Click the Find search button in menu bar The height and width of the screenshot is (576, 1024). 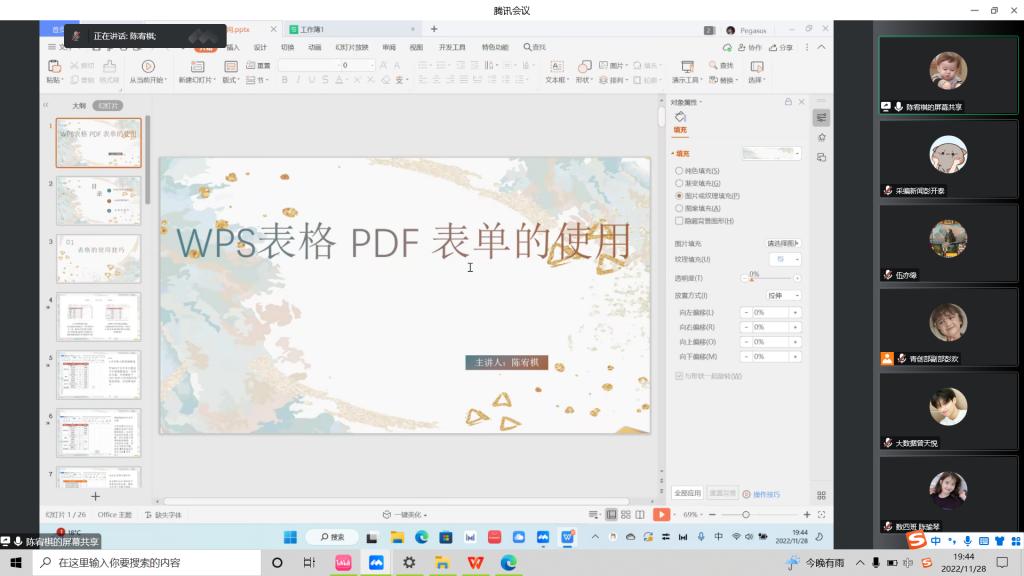[x=534, y=47]
